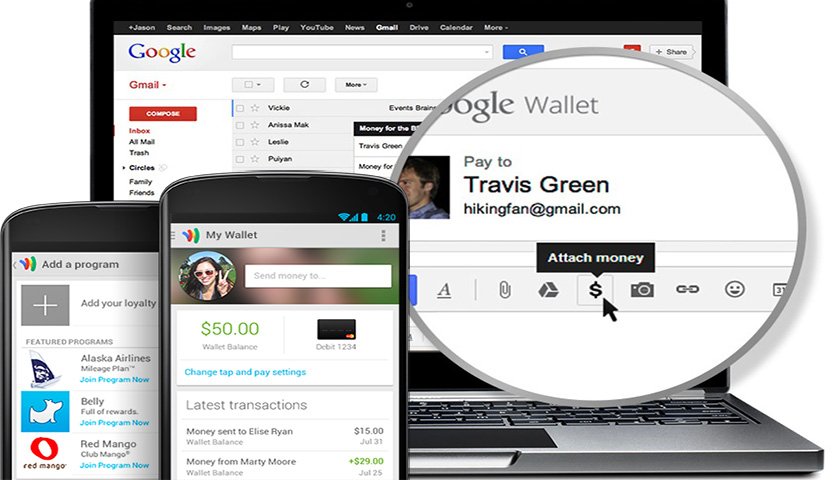The height and width of the screenshot is (480, 840).
Task: Check the Leslie email checkbox
Action: tap(240, 142)
